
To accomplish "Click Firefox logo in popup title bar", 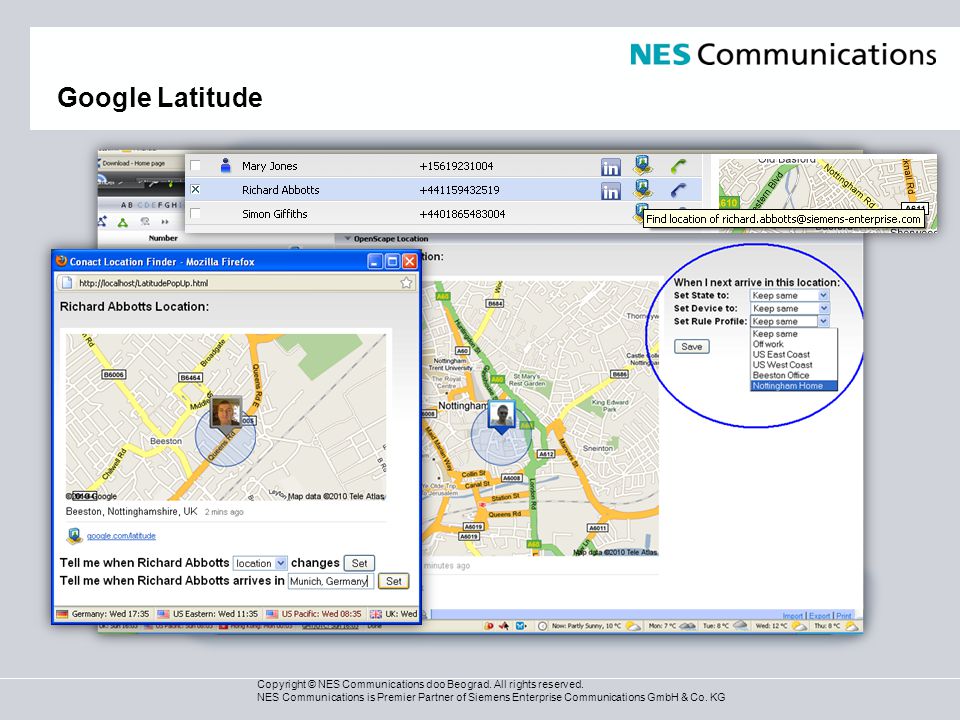I will coord(61,261).
